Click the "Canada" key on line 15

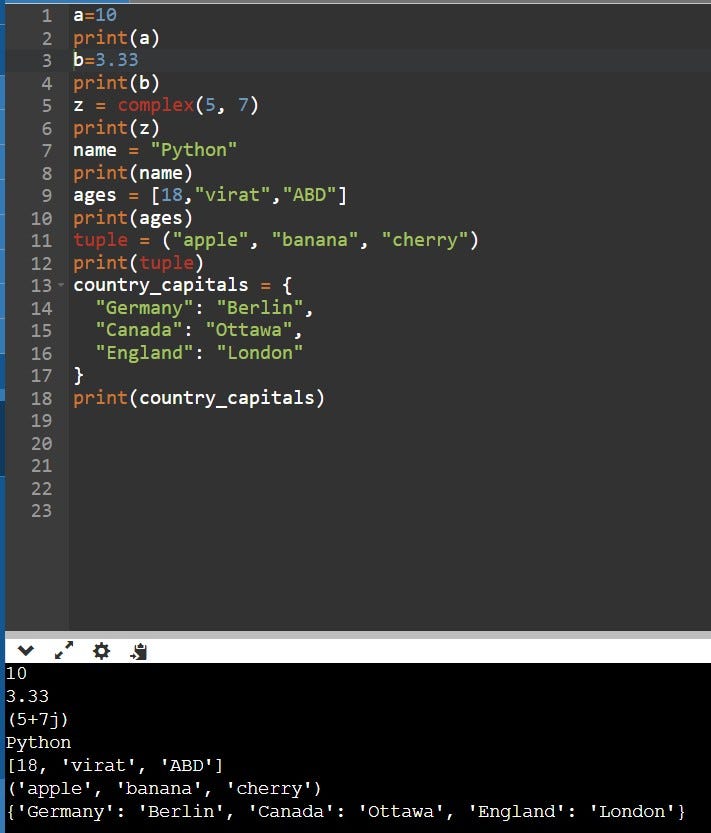click(x=139, y=330)
